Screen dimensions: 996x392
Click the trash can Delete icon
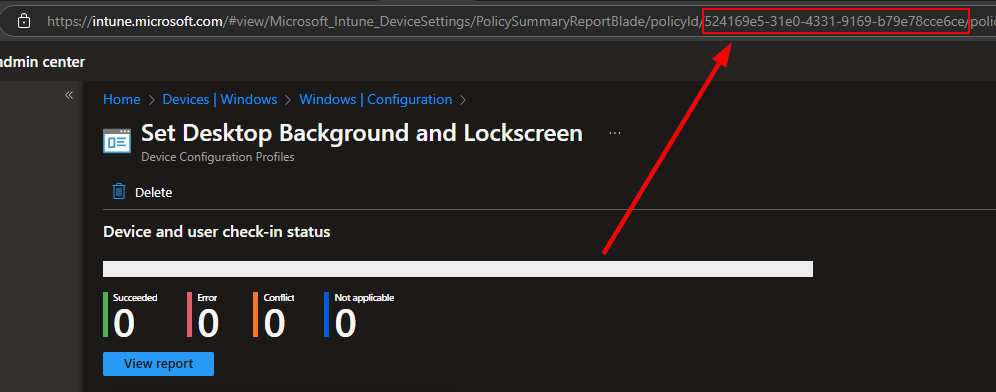(119, 192)
